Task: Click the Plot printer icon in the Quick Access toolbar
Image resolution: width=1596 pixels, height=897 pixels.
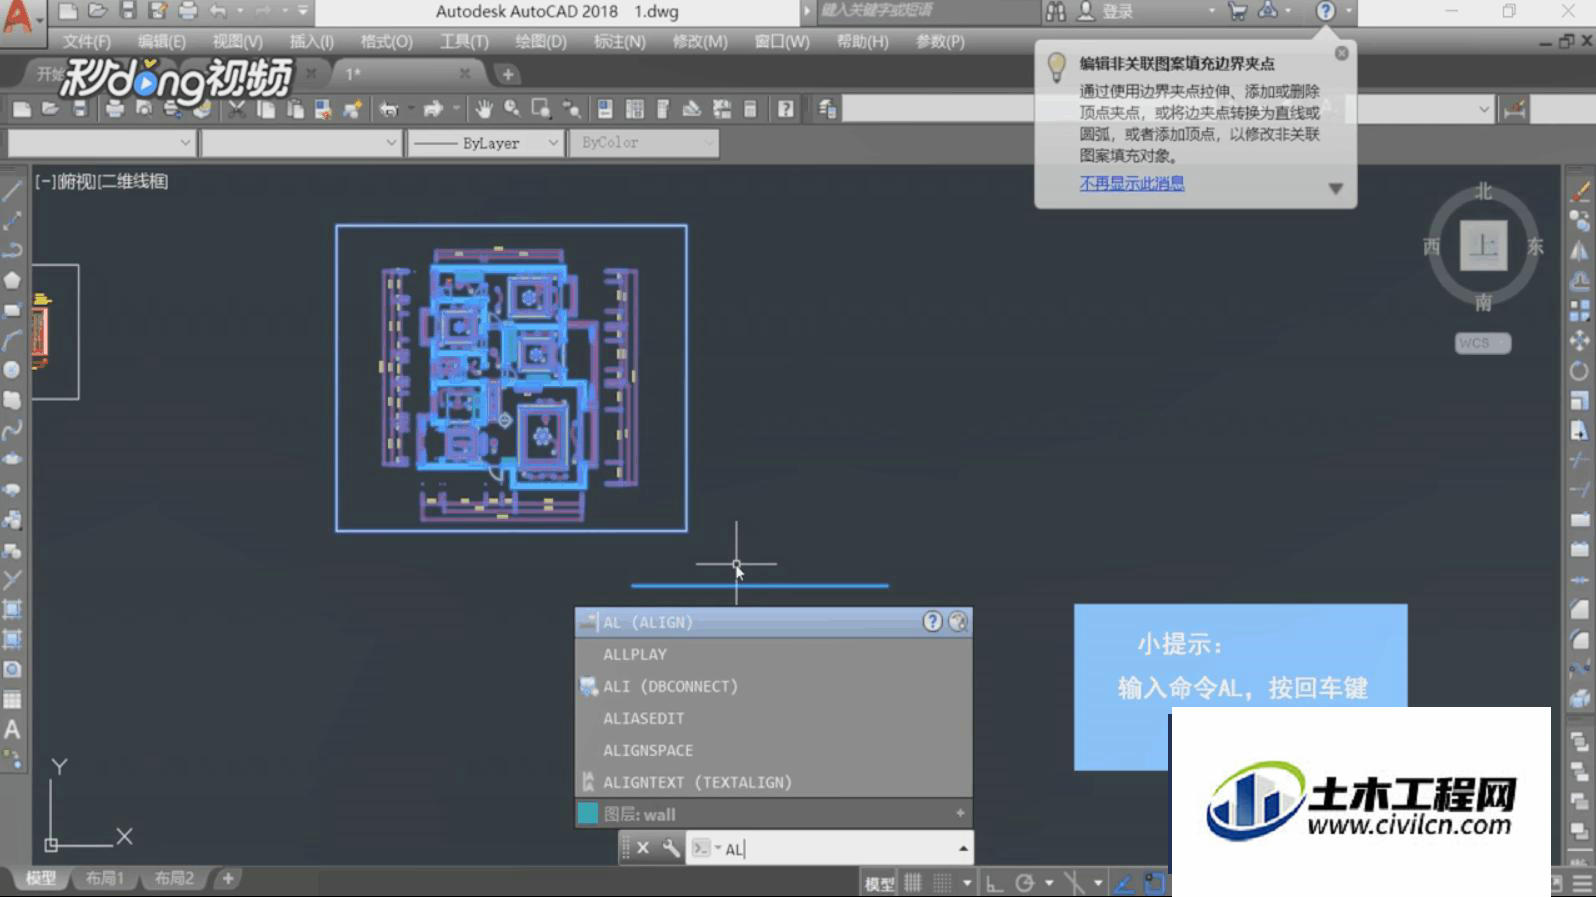Action: (187, 11)
